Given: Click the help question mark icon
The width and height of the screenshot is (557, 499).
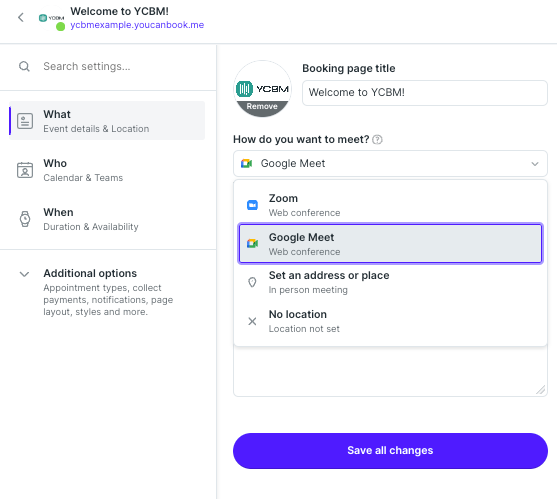Looking at the screenshot, I should pyautogui.click(x=377, y=140).
